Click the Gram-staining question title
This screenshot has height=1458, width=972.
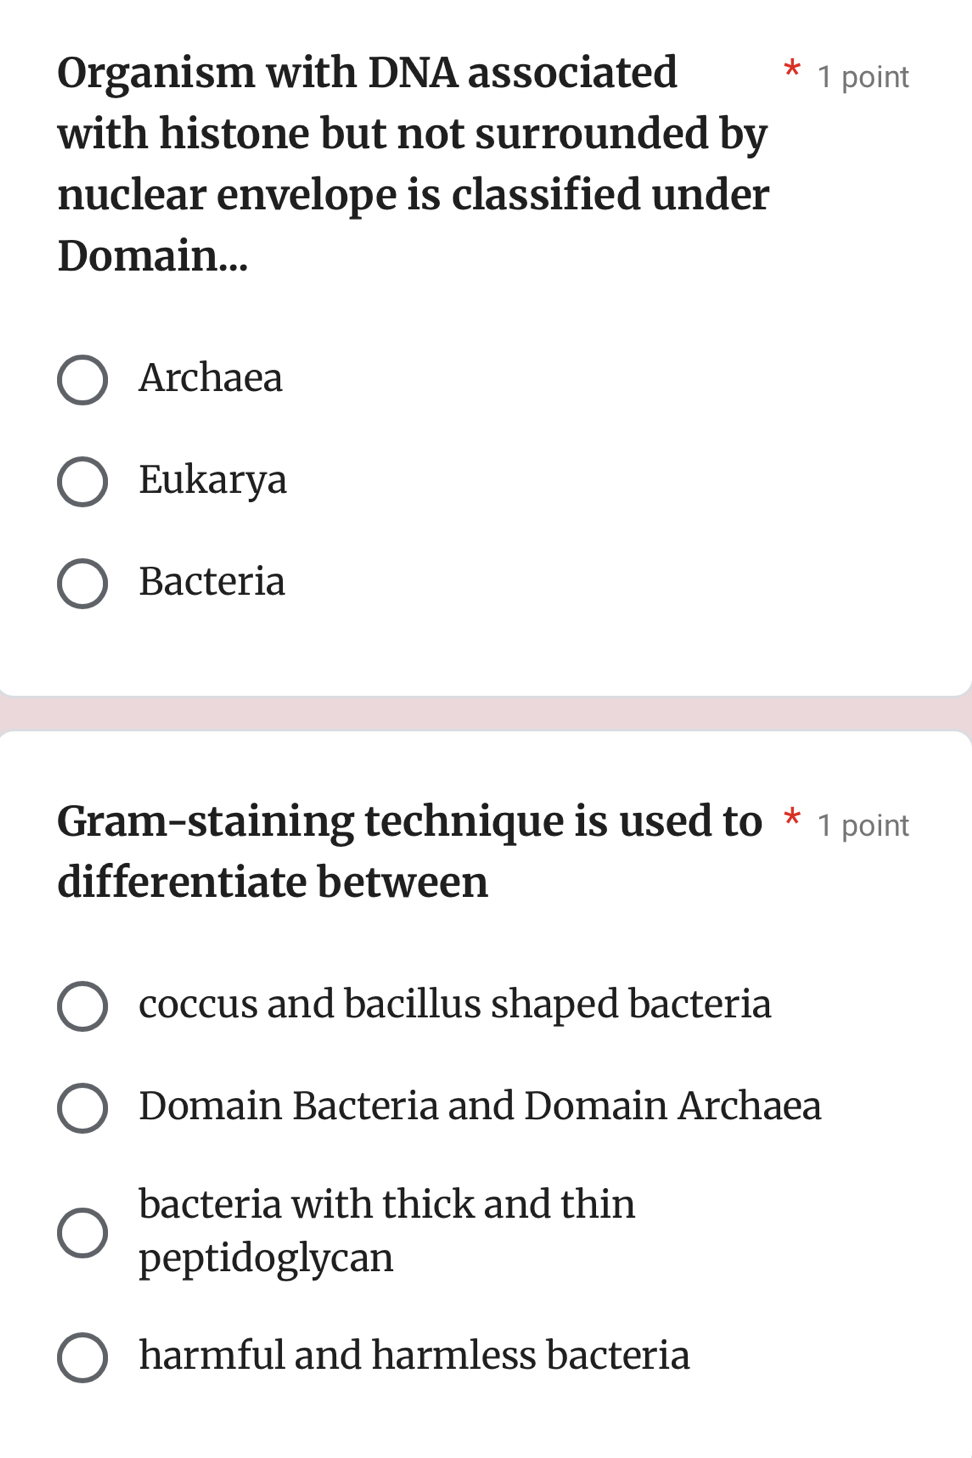409,851
